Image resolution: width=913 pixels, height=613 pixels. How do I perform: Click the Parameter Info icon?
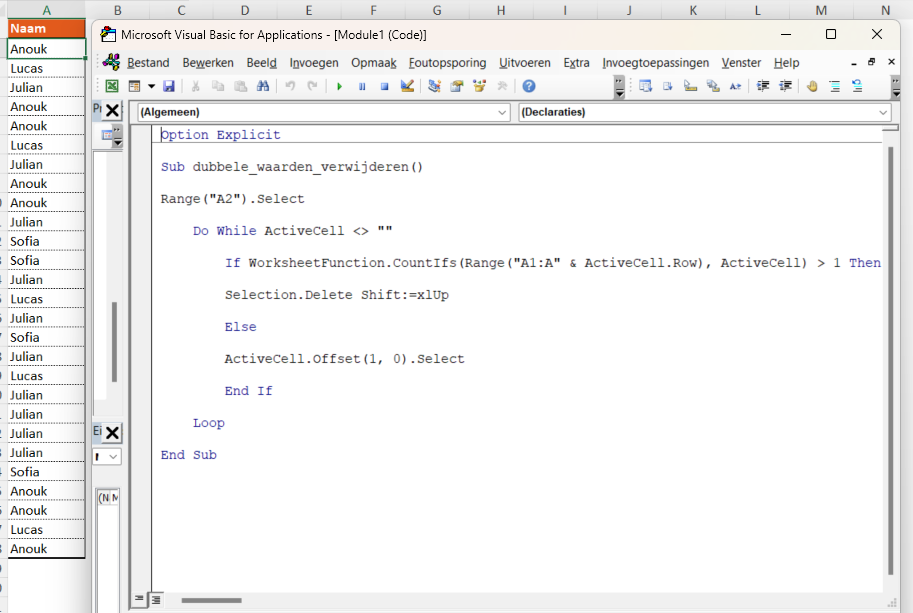[713, 86]
